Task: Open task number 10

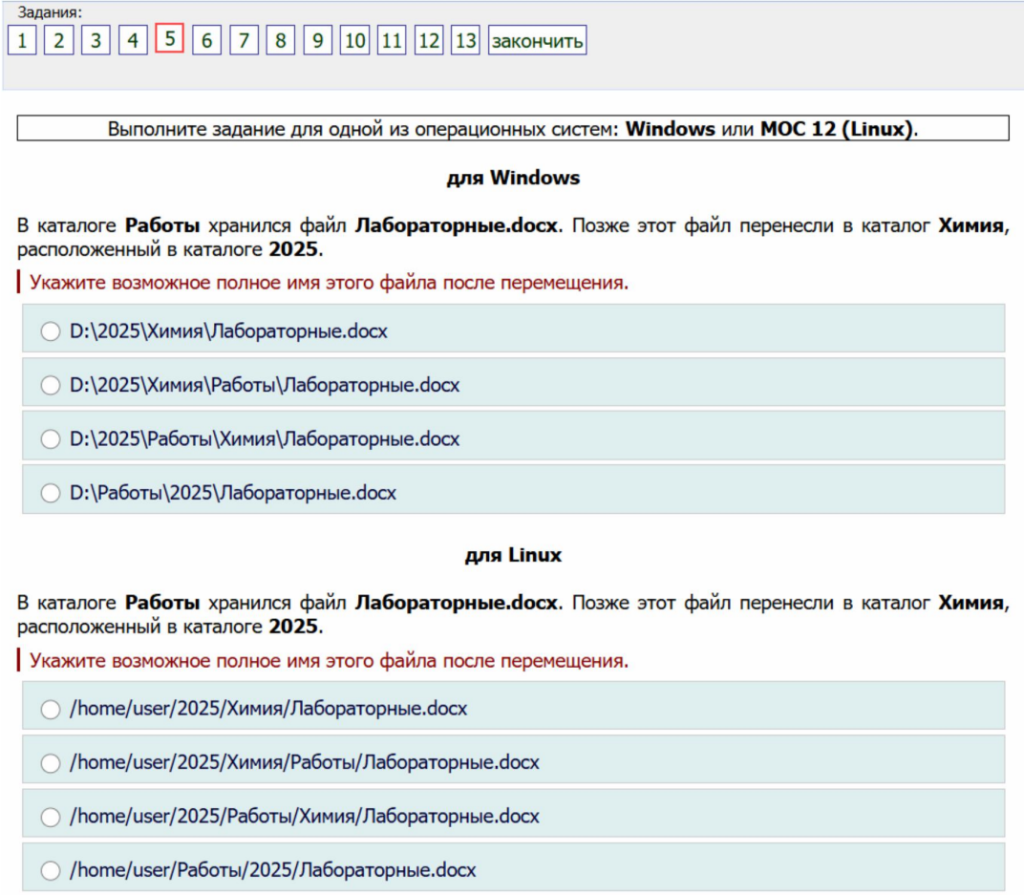Action: pos(354,41)
